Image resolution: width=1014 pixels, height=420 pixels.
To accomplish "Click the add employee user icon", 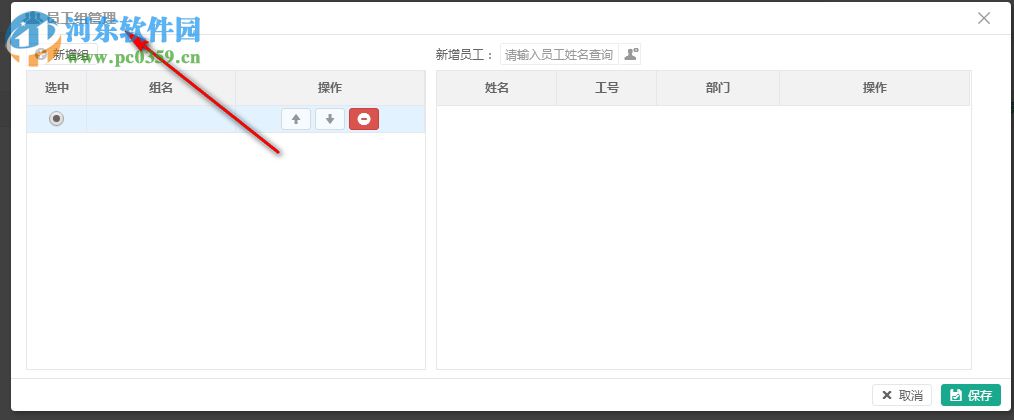I will (631, 55).
